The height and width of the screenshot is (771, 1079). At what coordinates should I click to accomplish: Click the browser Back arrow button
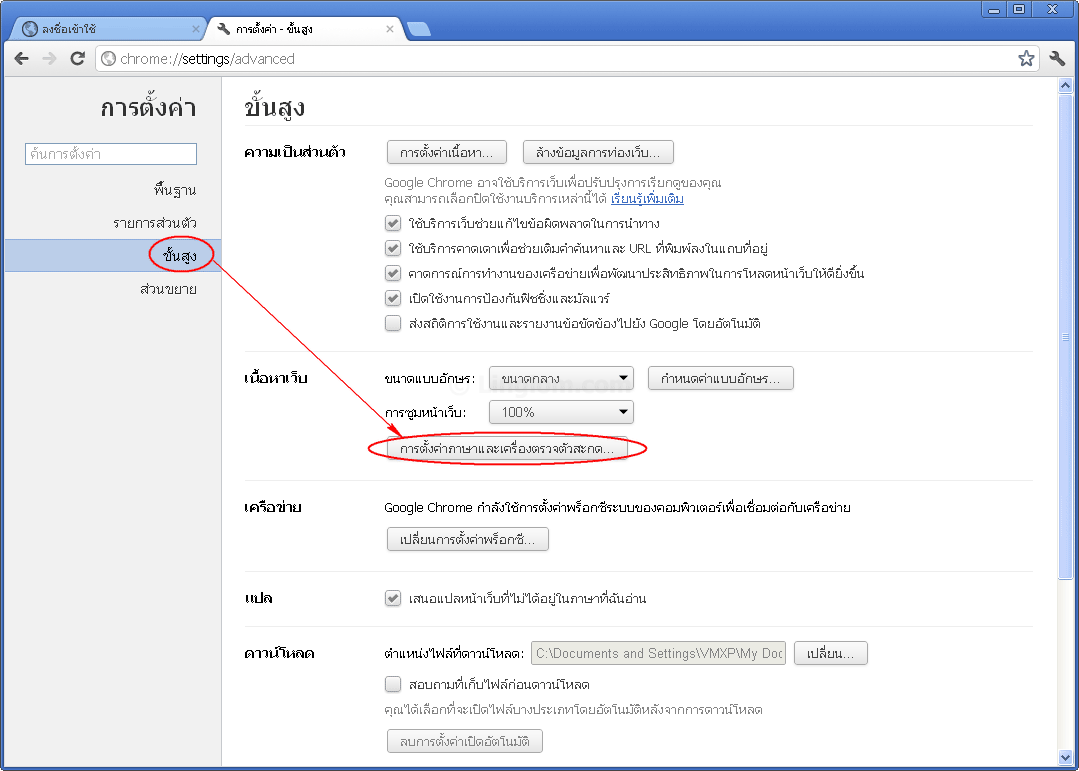[22, 59]
